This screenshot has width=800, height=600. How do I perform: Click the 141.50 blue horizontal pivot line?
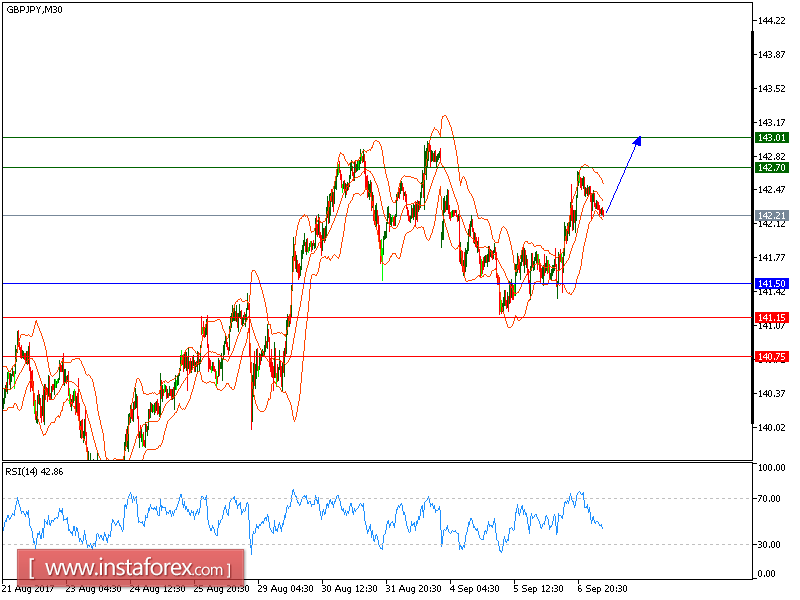point(378,284)
